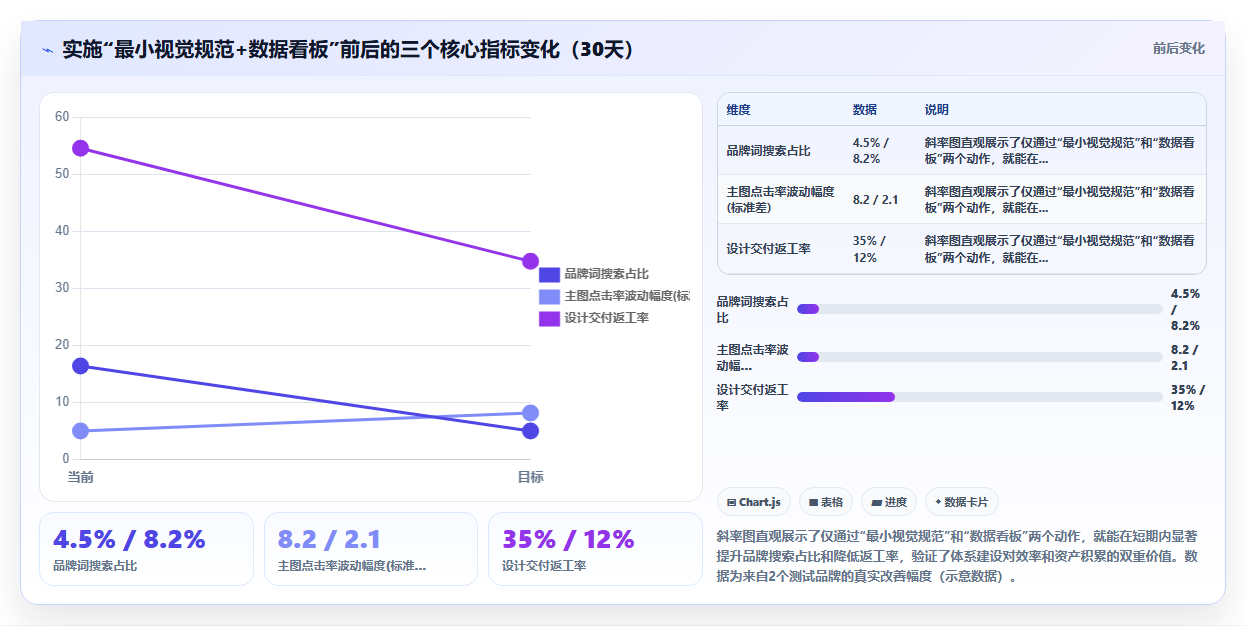The height and width of the screenshot is (626, 1246).
Task: Click the 设计交付返工率 progress bar
Action: coord(979,397)
